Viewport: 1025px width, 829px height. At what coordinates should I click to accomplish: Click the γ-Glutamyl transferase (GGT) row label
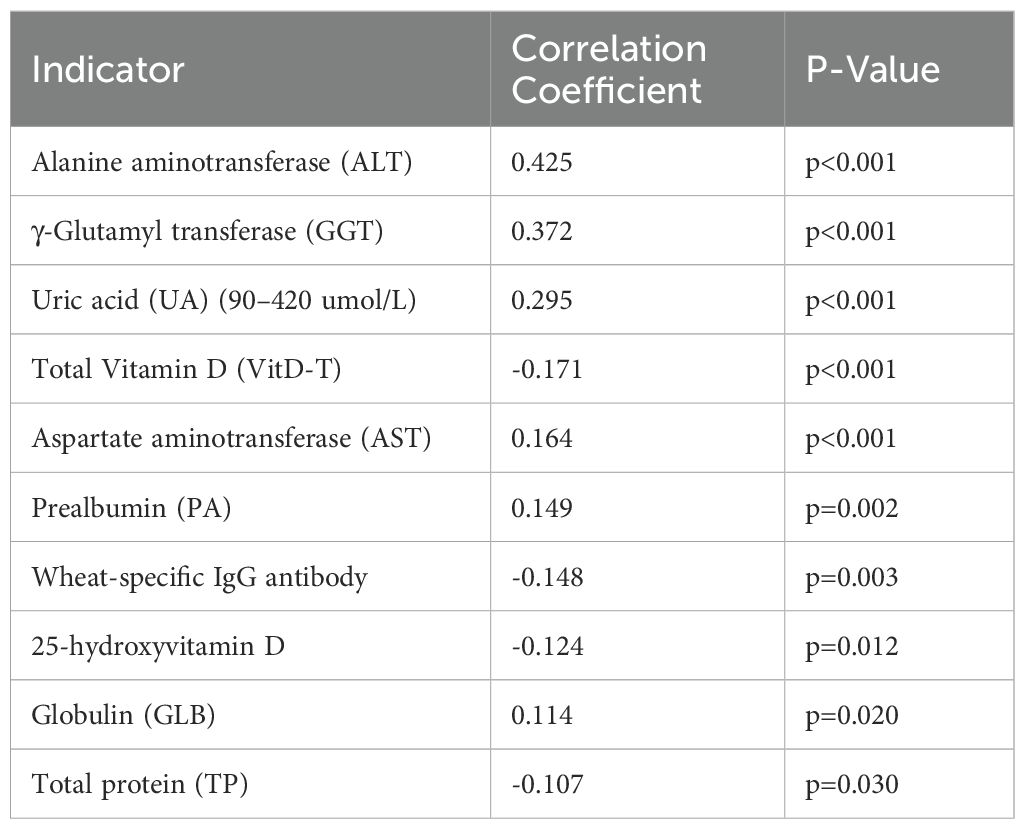(x=208, y=231)
